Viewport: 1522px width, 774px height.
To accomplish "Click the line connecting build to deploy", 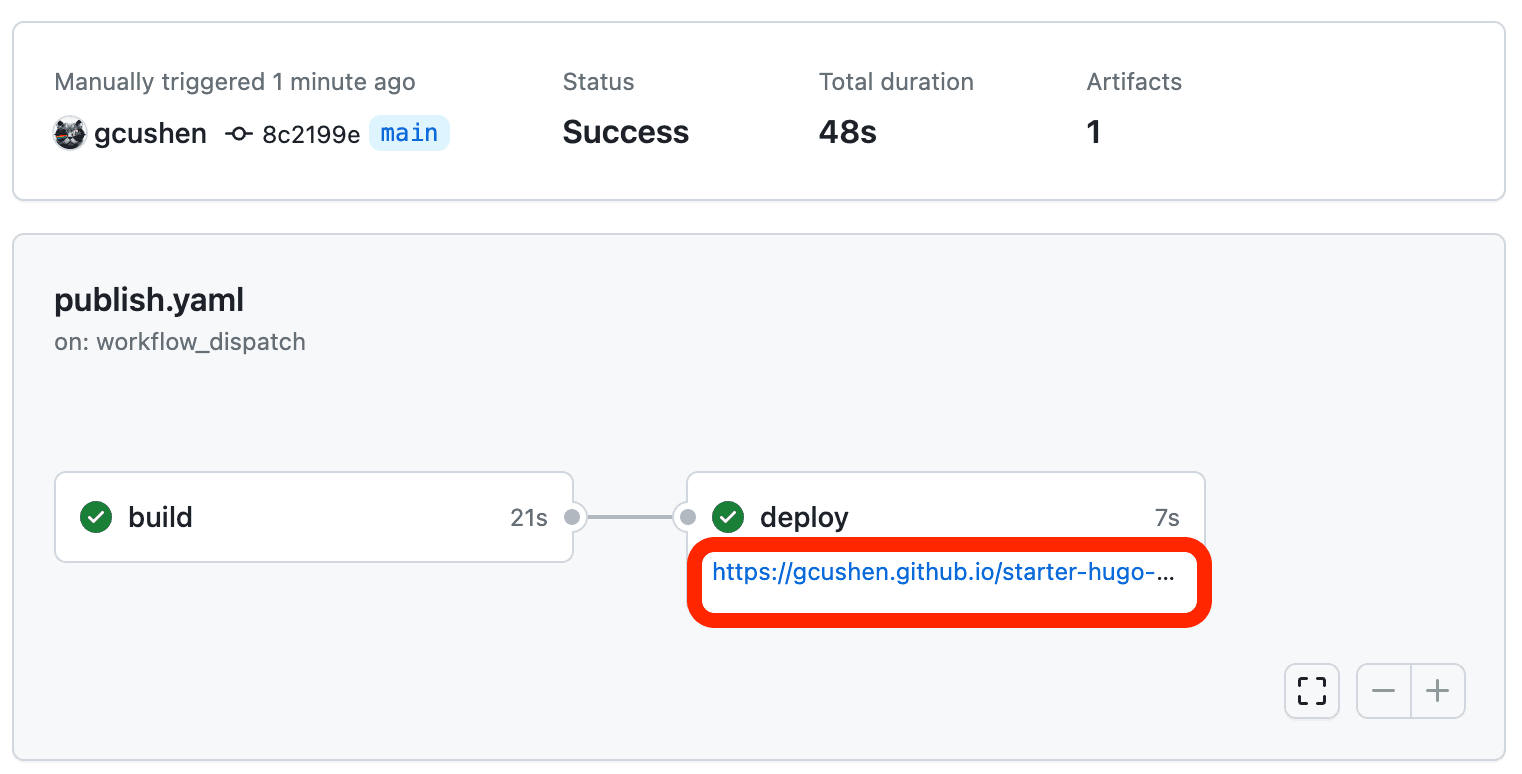I will 630,517.
